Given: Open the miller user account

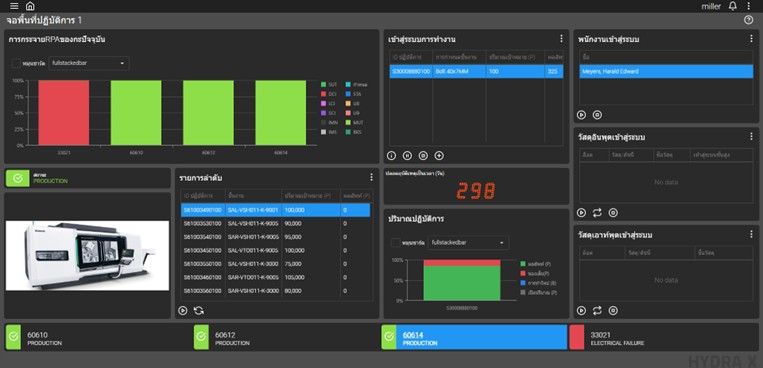Looking at the screenshot, I should click(x=711, y=6).
